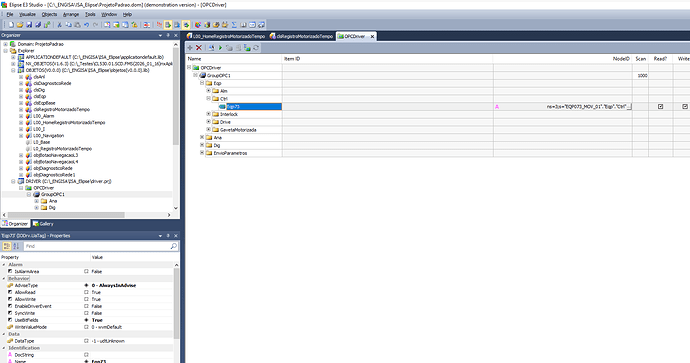Toggle the SyncWrite False value box
The width and height of the screenshot is (690, 363).
(86, 313)
